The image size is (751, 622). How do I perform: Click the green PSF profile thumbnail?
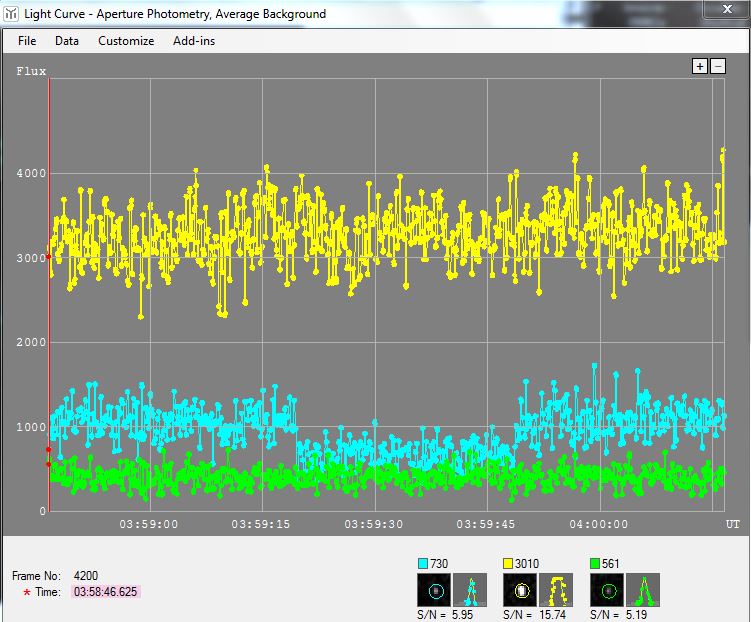643,590
